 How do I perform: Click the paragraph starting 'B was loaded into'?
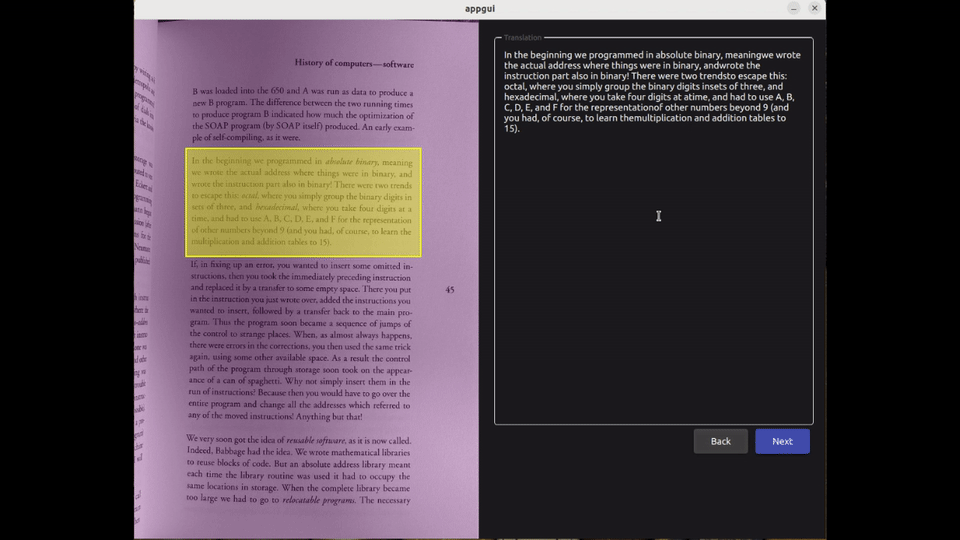point(302,115)
